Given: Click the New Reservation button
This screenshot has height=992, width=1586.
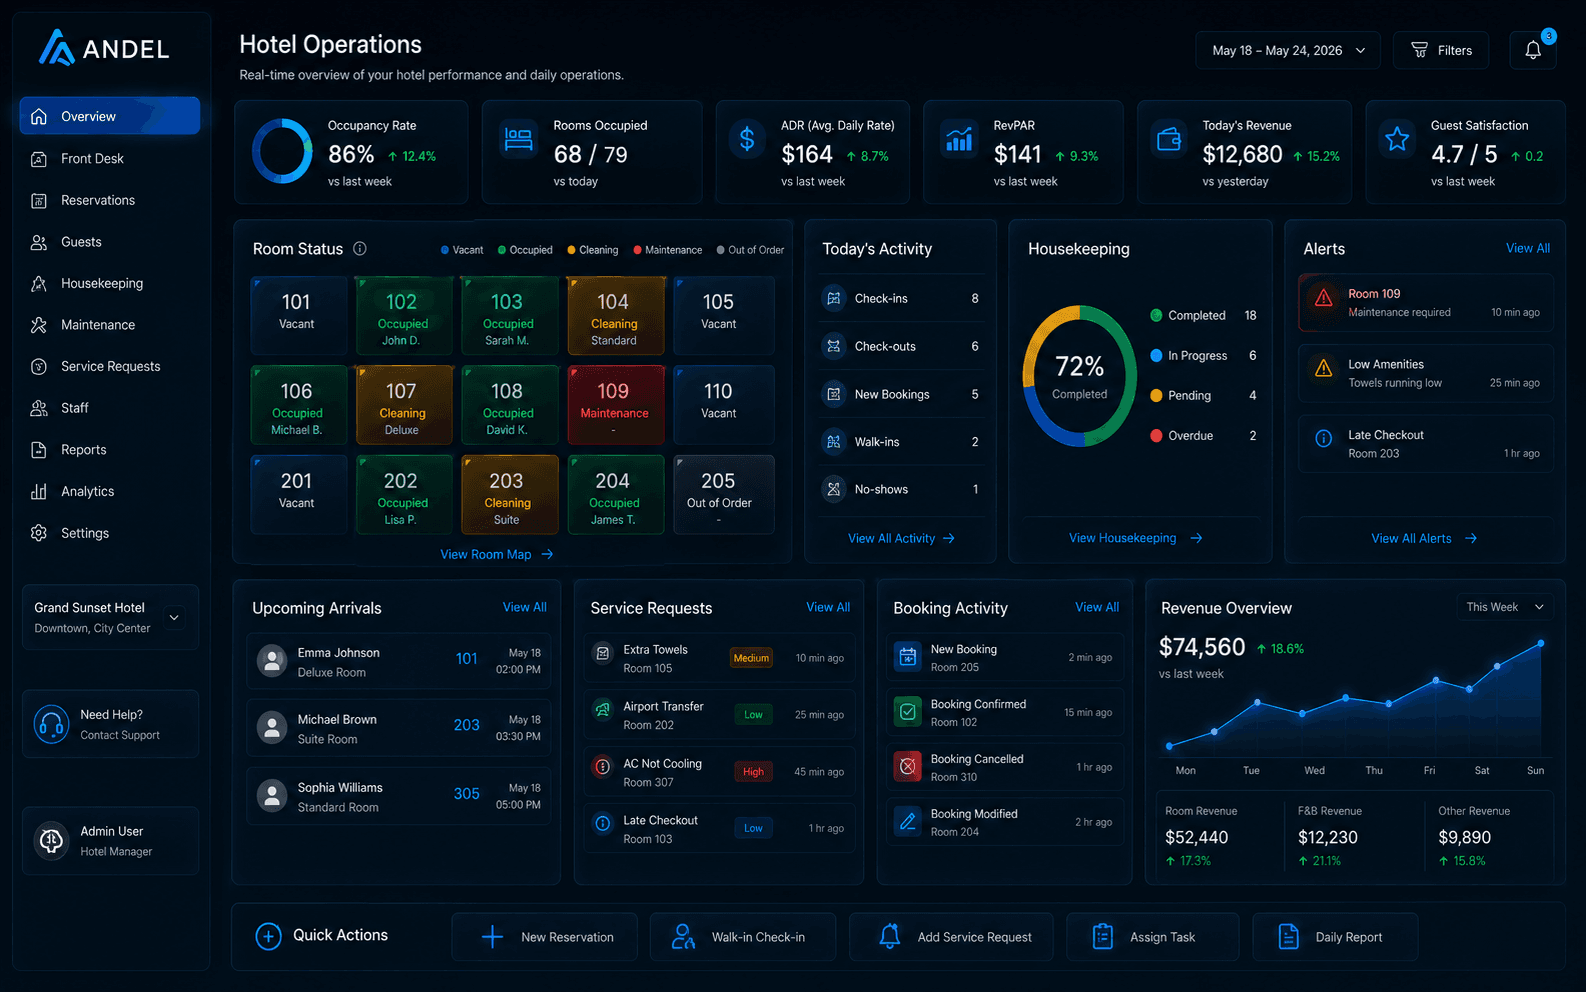Looking at the screenshot, I should pos(544,937).
